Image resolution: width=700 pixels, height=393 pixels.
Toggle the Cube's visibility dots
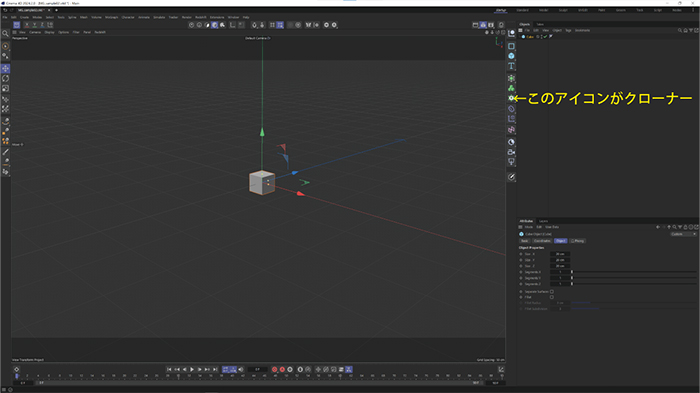pos(542,37)
